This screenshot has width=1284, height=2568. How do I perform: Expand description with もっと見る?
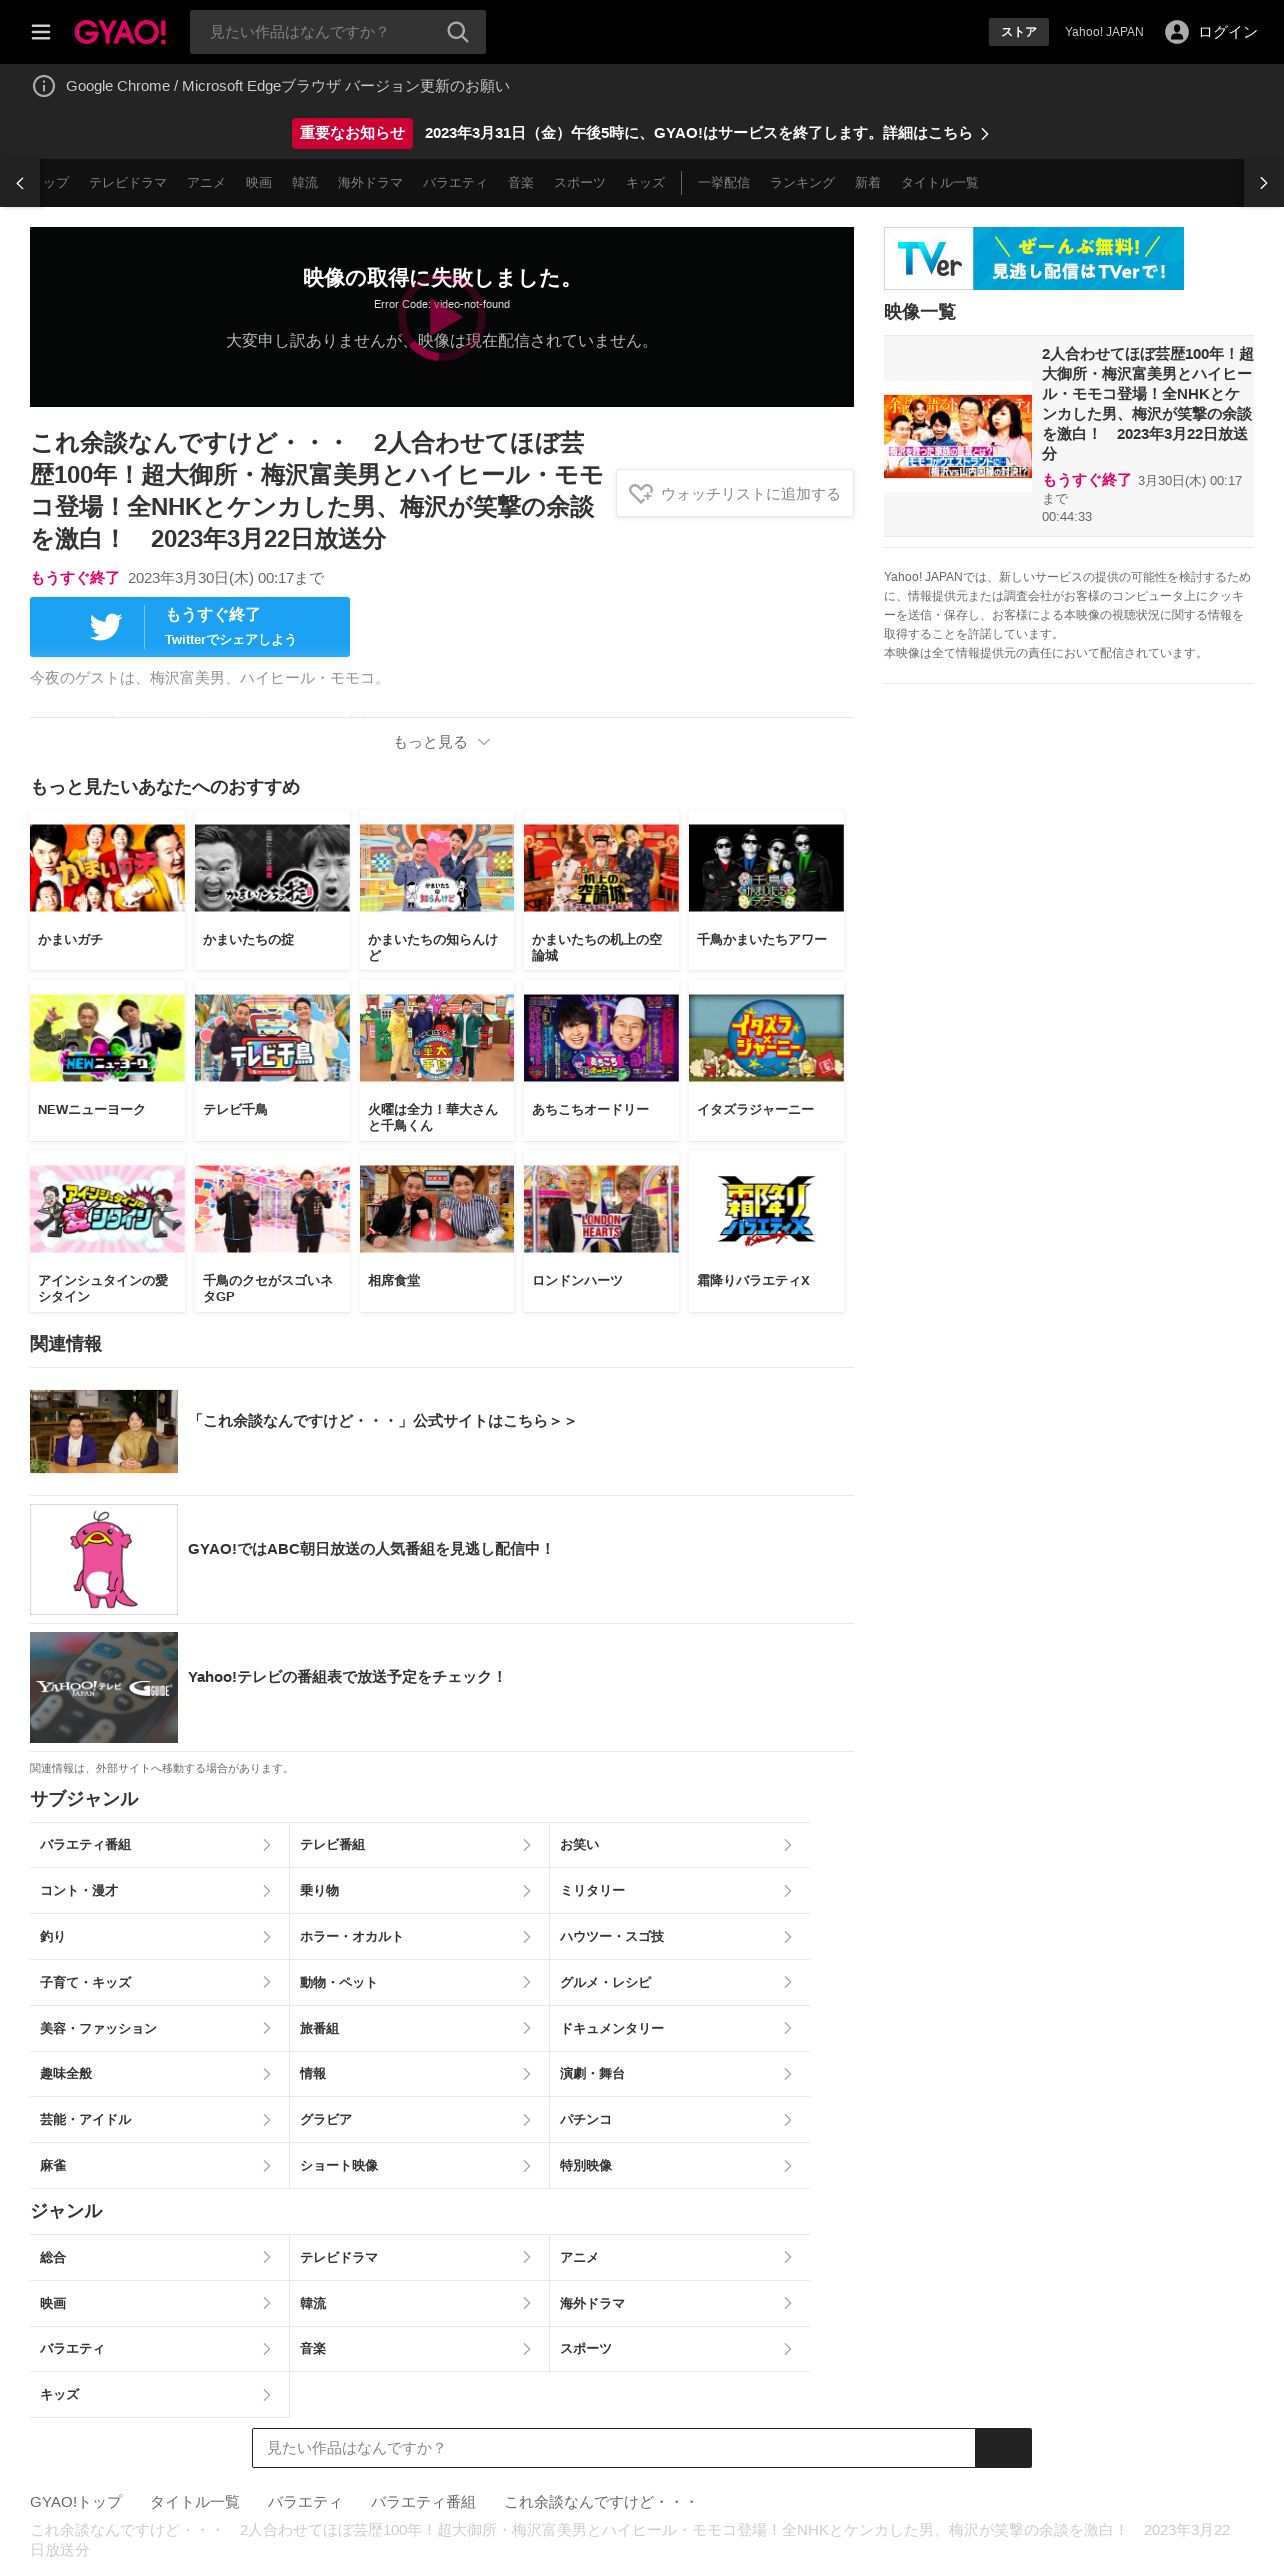(441, 742)
